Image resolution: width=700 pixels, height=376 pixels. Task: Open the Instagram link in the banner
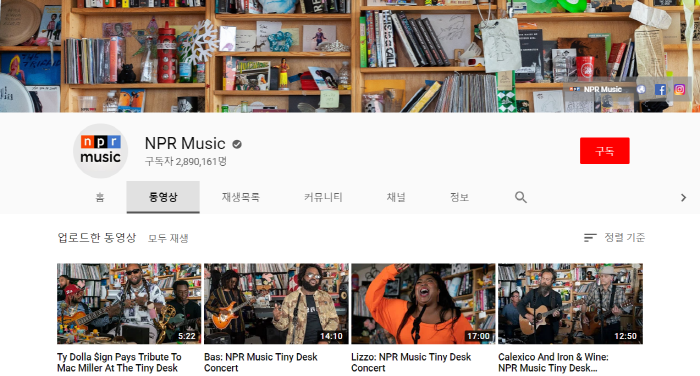[x=679, y=89]
